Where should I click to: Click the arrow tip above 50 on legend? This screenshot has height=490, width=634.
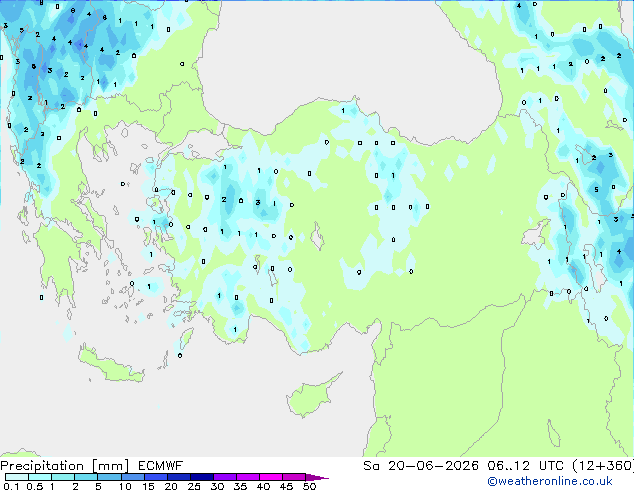pos(317,477)
